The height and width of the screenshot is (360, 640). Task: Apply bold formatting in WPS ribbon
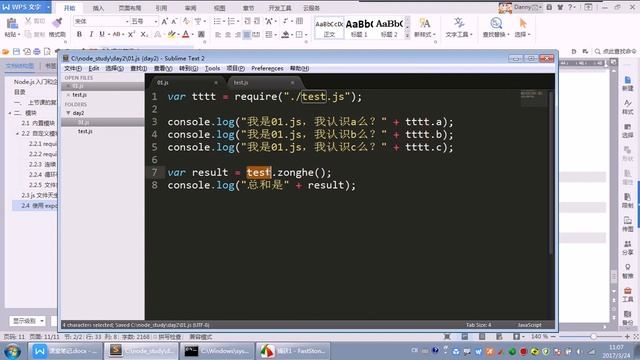coord(79,35)
